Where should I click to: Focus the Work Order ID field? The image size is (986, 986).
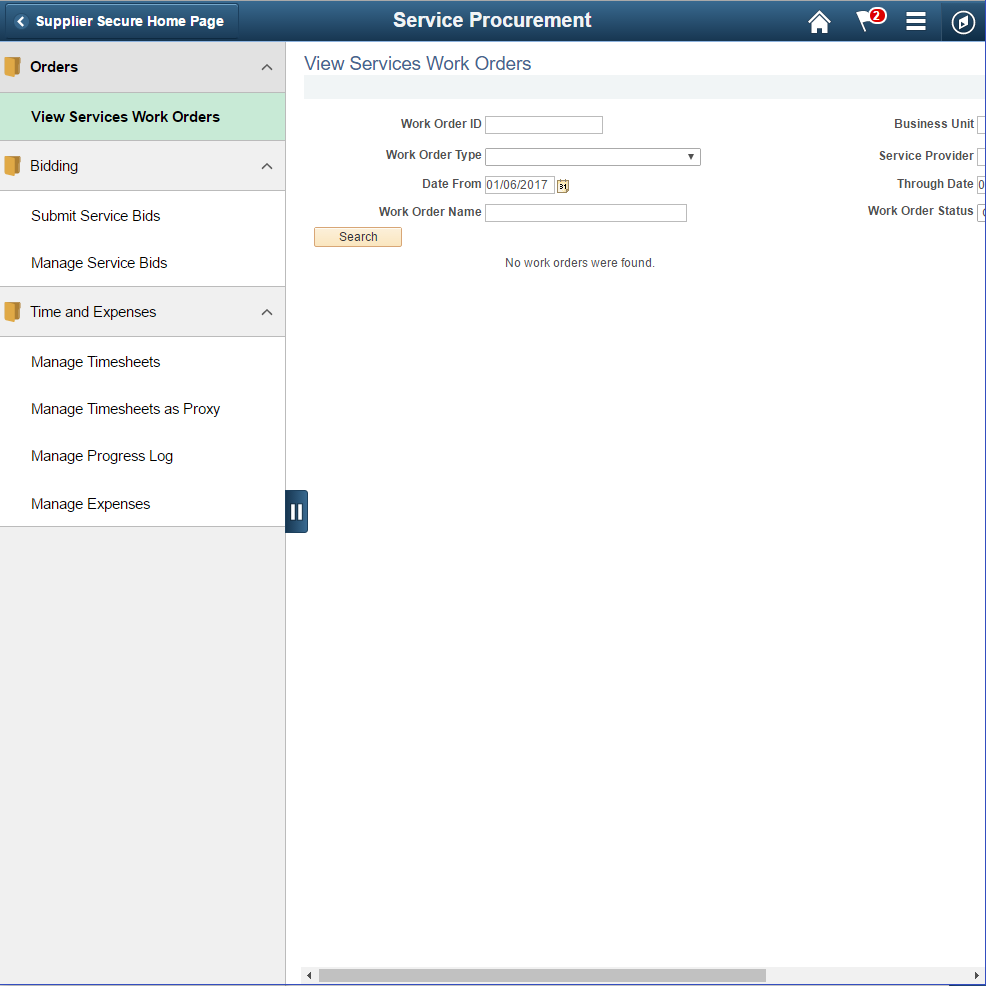[x=544, y=125]
